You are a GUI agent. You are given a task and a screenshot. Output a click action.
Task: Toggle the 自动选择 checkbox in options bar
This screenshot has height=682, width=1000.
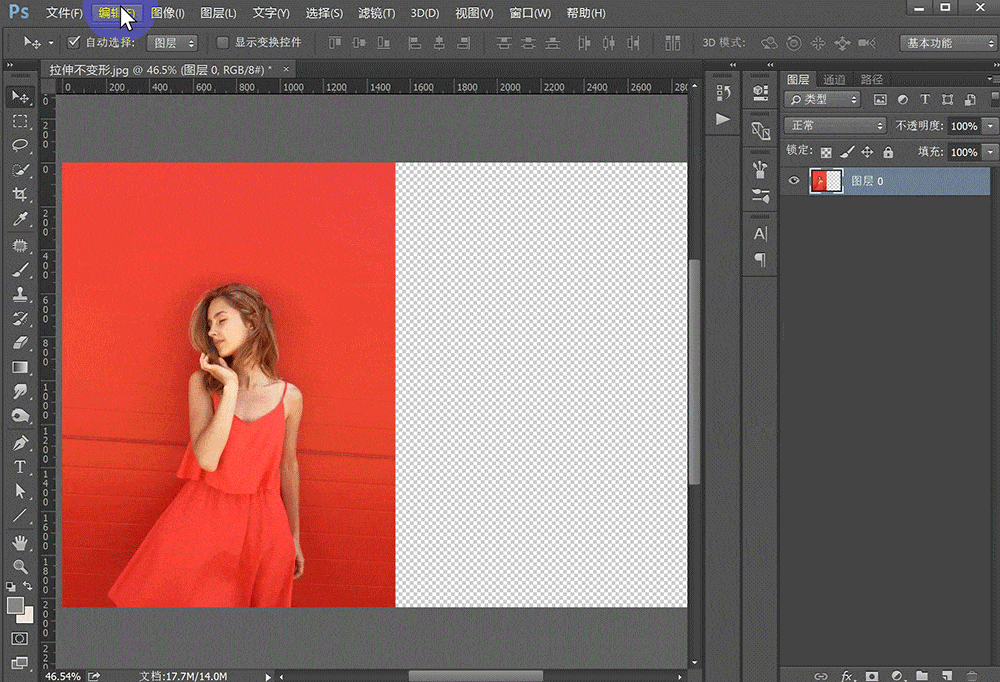pos(73,43)
